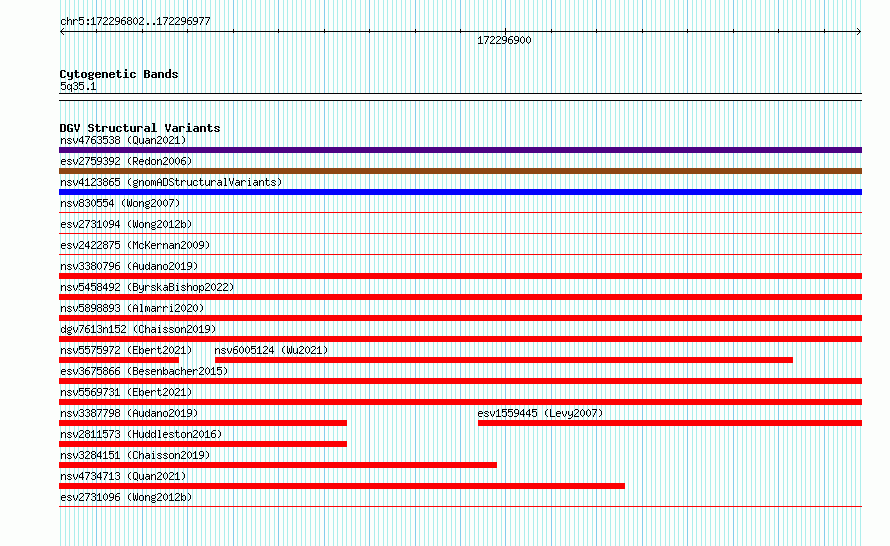Viewport: 890px width, 546px height.
Task: Click the right arrow on the ruler
Action: coord(859,32)
